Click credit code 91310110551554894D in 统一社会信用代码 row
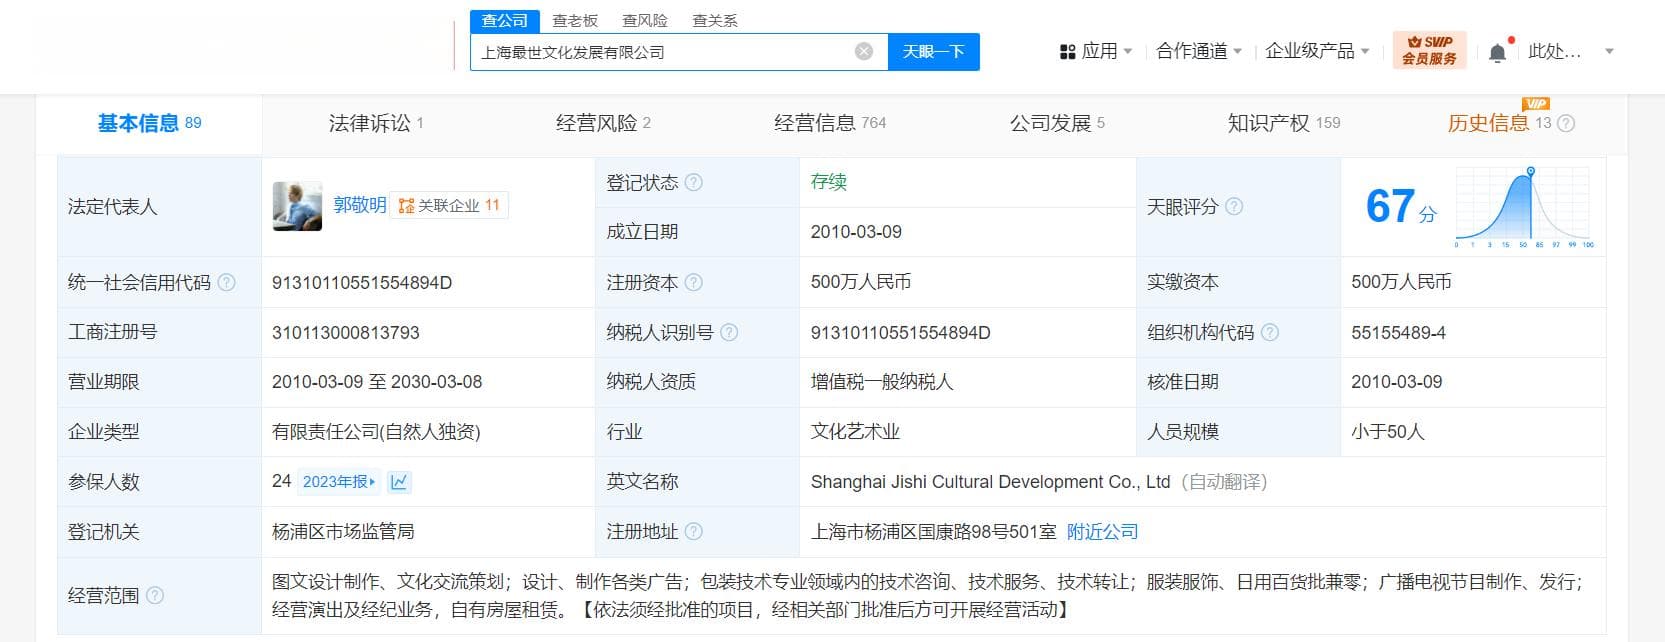 pyautogui.click(x=362, y=283)
